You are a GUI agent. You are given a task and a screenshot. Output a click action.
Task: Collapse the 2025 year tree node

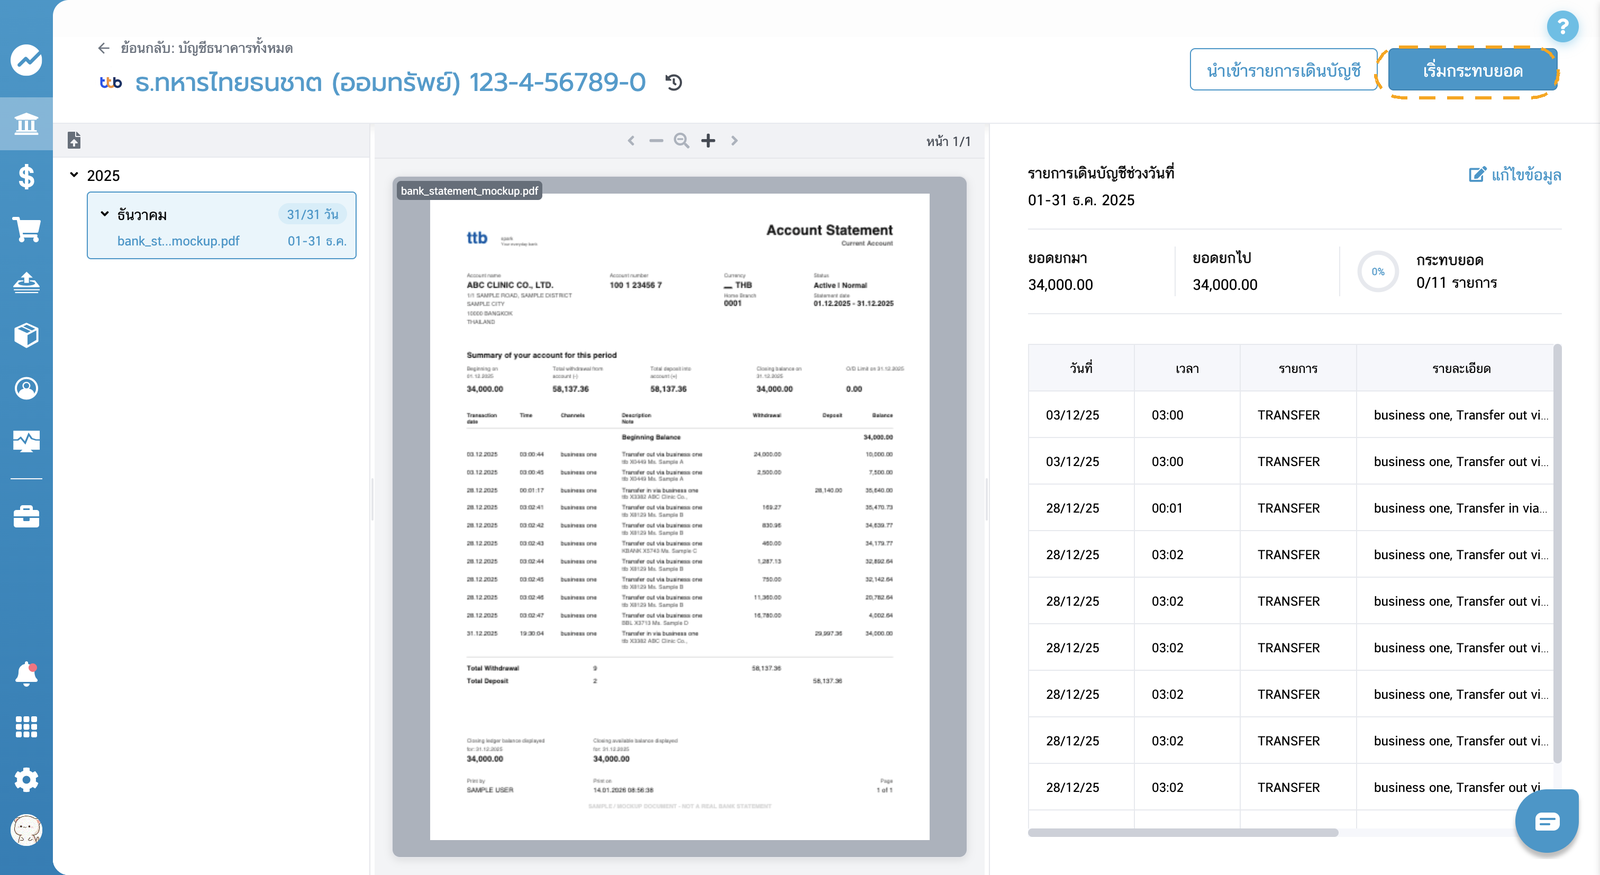coord(74,175)
